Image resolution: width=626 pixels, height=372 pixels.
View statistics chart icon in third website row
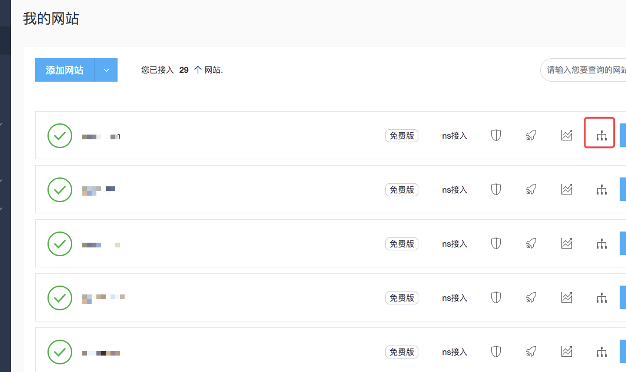click(566, 243)
